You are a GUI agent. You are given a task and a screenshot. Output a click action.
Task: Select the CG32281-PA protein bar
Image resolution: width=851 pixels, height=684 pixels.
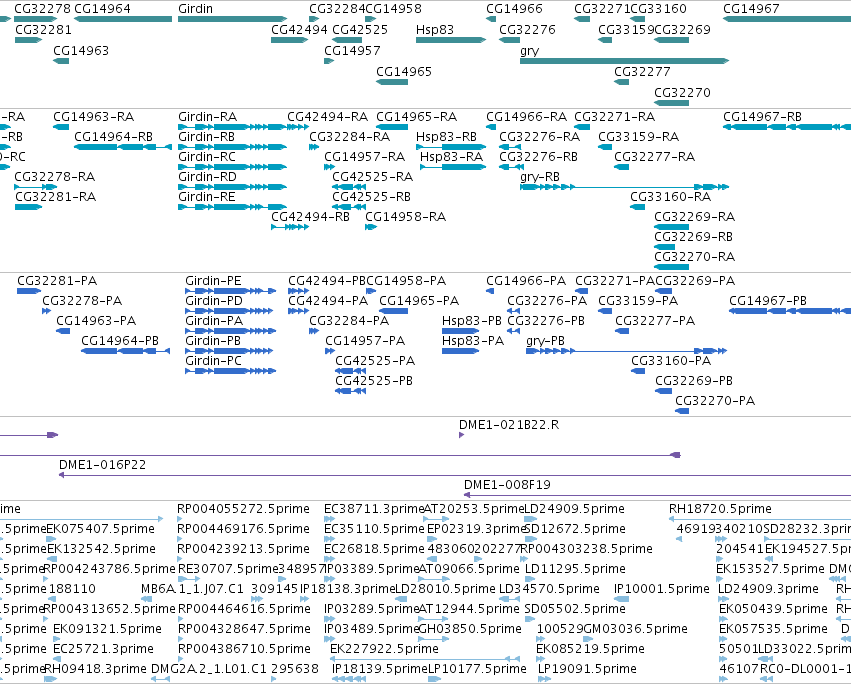coord(29,291)
